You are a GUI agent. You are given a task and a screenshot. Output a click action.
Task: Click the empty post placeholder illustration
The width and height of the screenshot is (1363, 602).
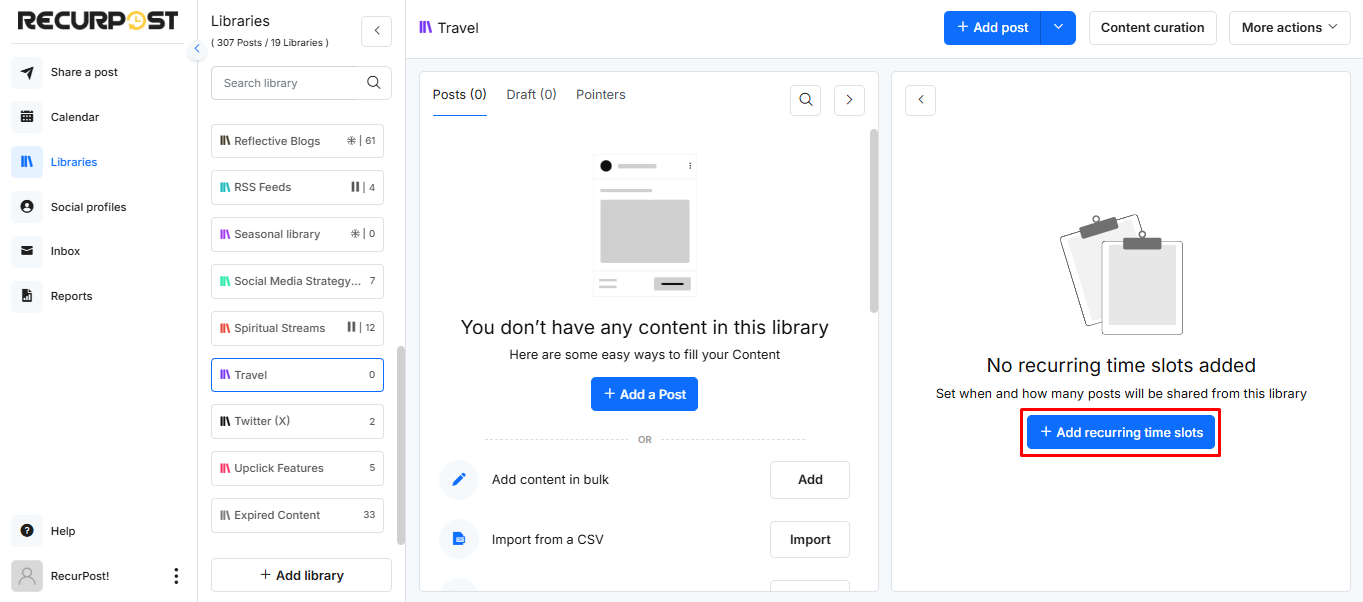point(645,225)
